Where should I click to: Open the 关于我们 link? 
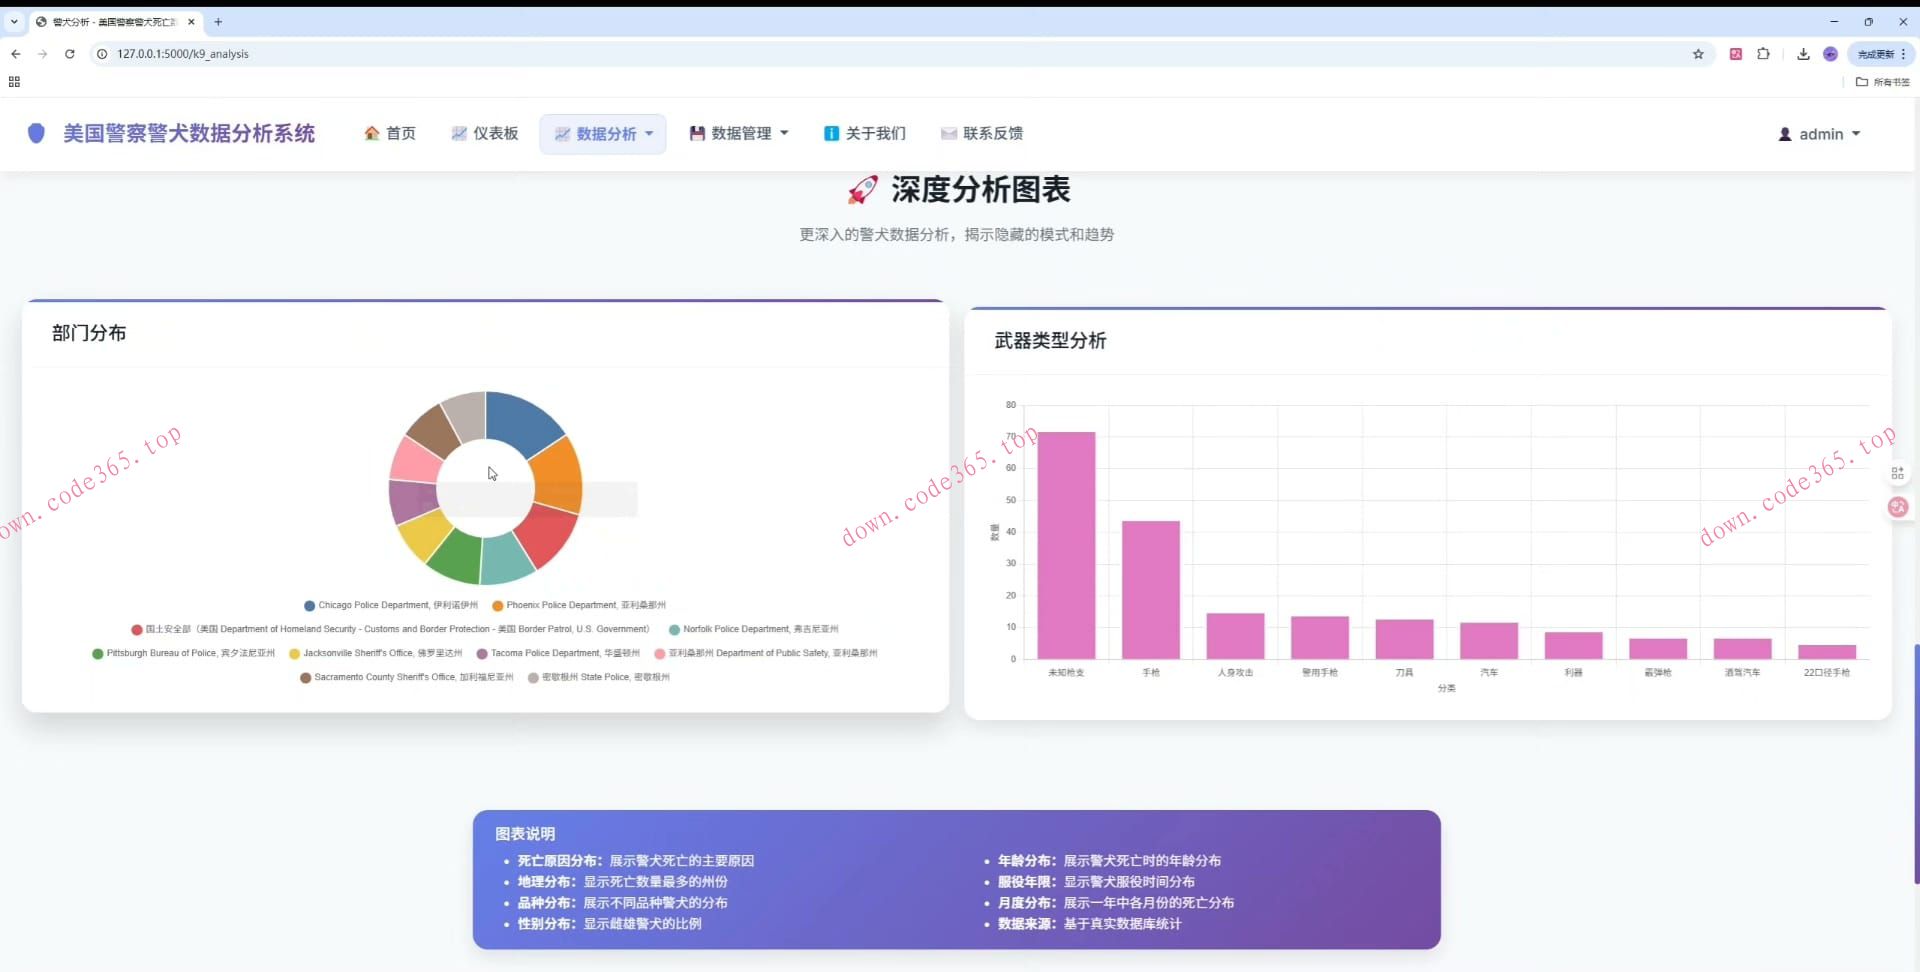click(x=865, y=133)
